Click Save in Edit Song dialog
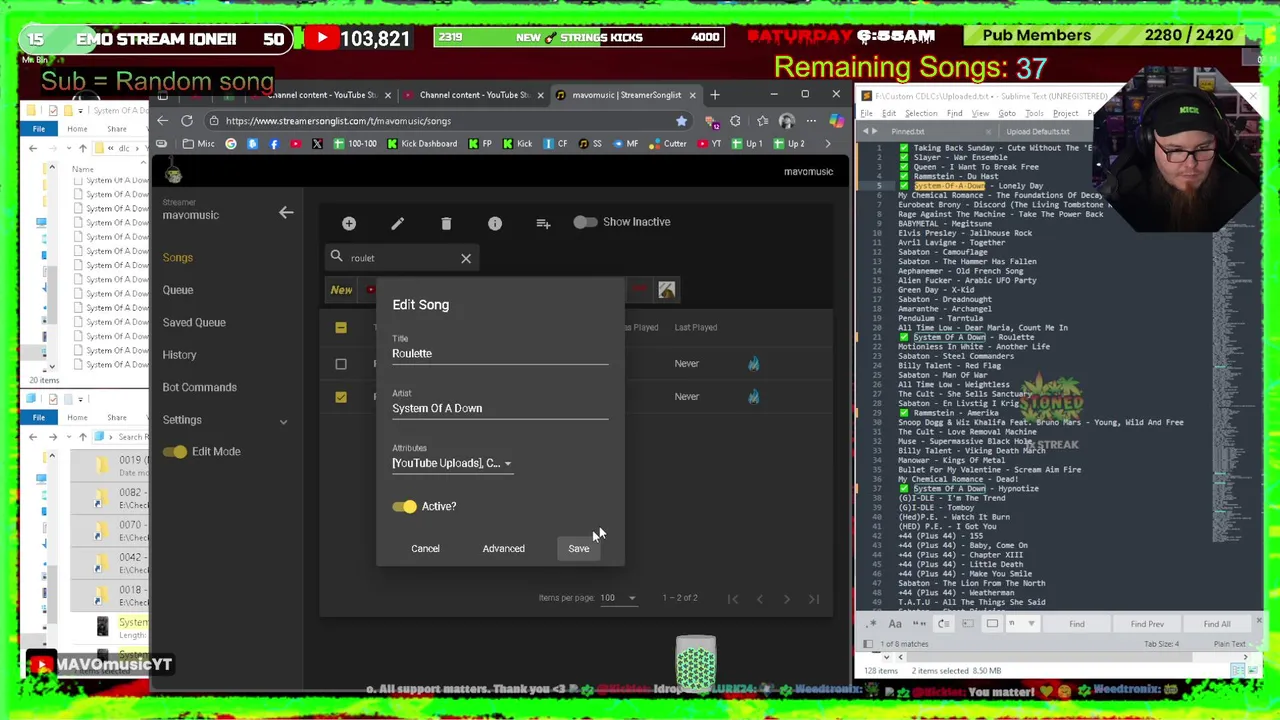 [579, 549]
